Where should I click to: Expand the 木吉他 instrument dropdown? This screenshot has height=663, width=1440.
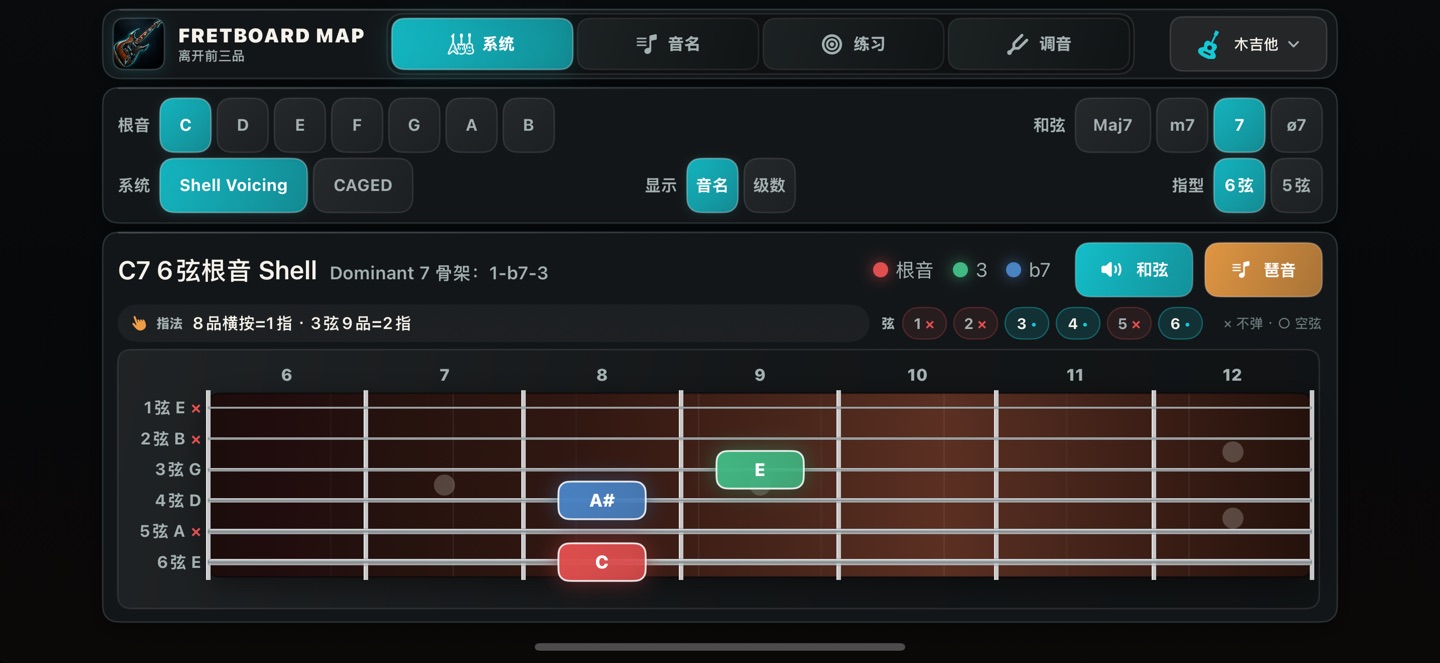1248,44
